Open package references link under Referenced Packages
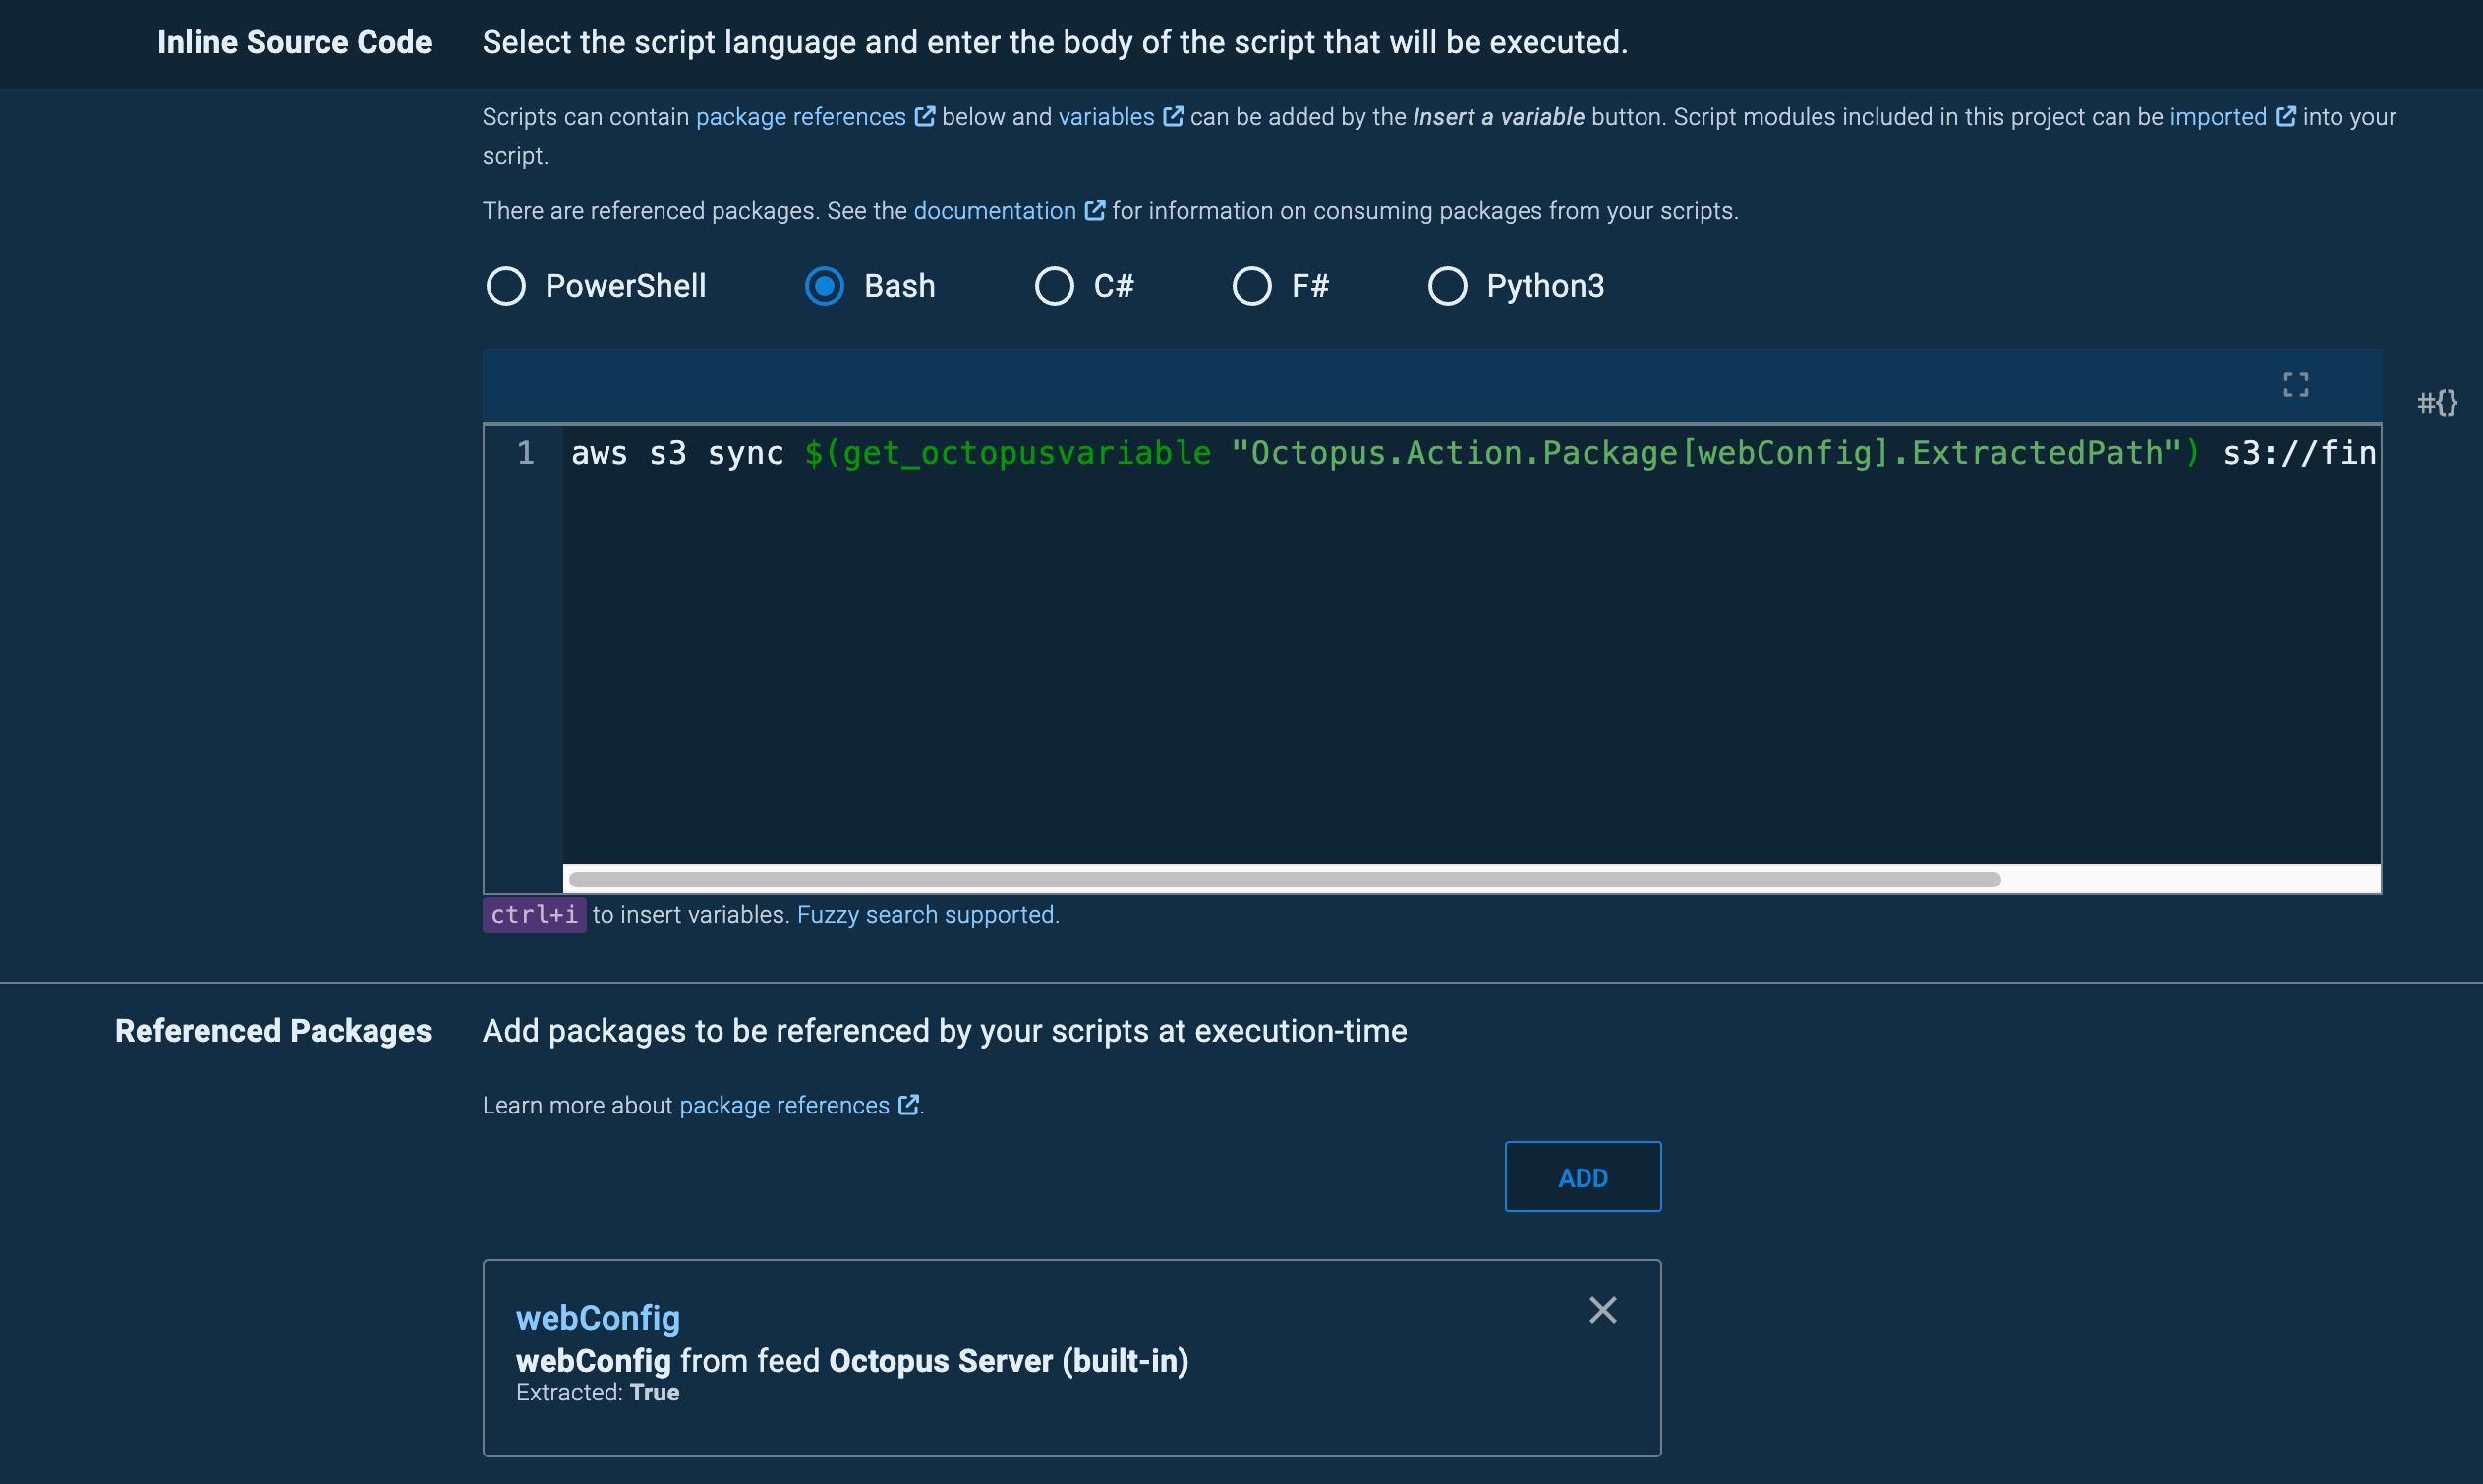2483x1484 pixels. point(784,1105)
